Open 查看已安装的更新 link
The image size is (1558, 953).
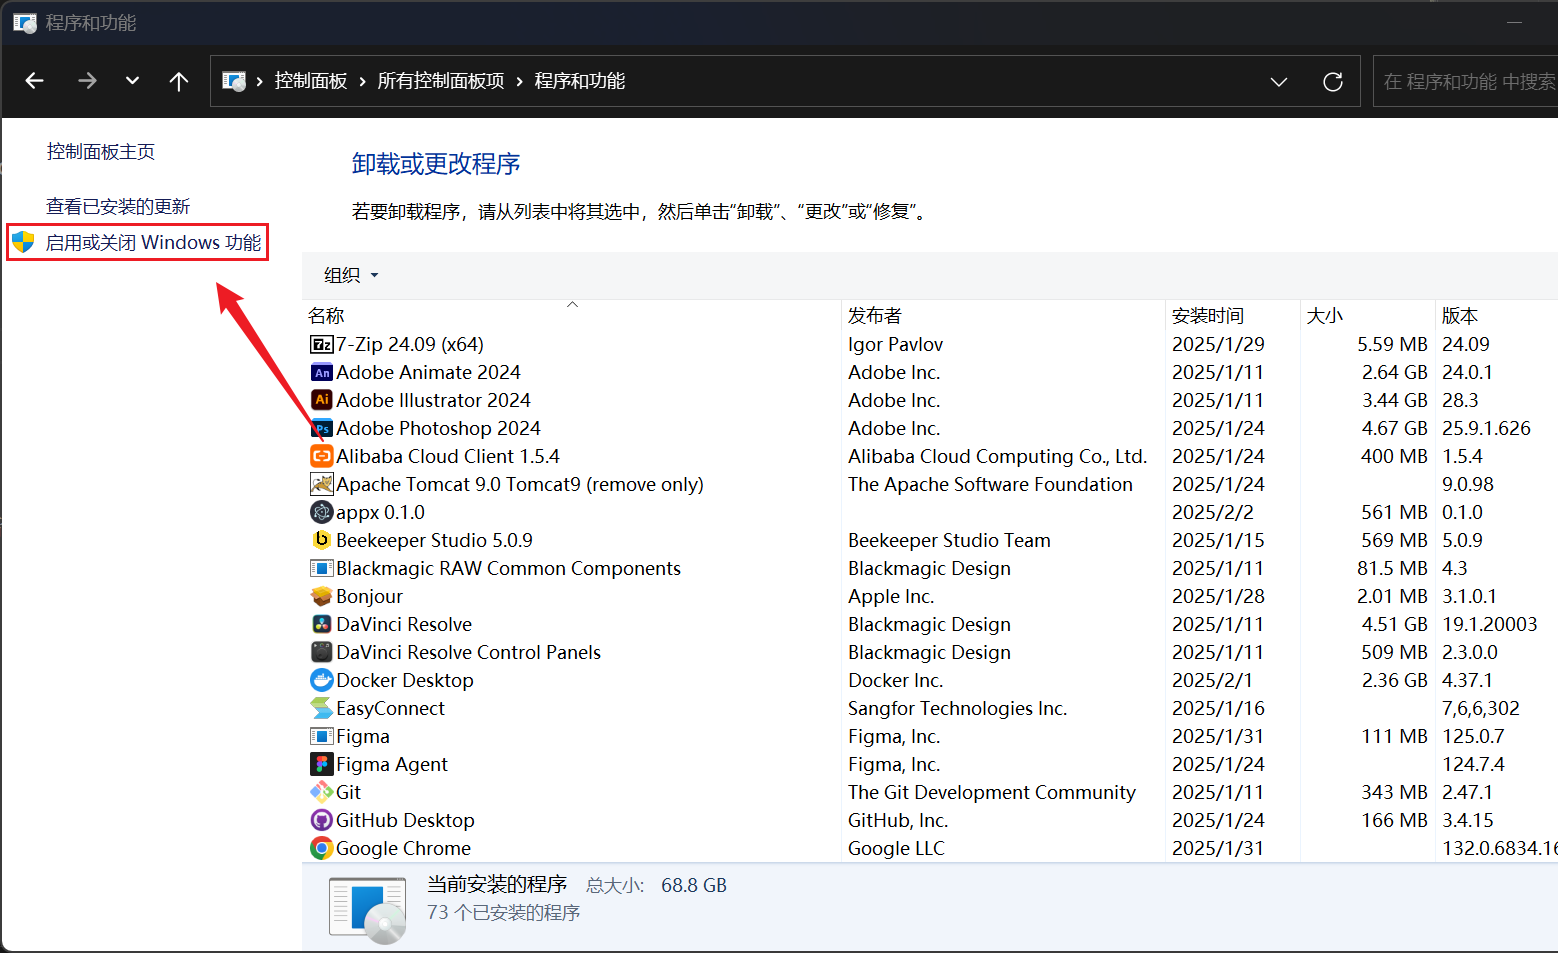click(118, 207)
